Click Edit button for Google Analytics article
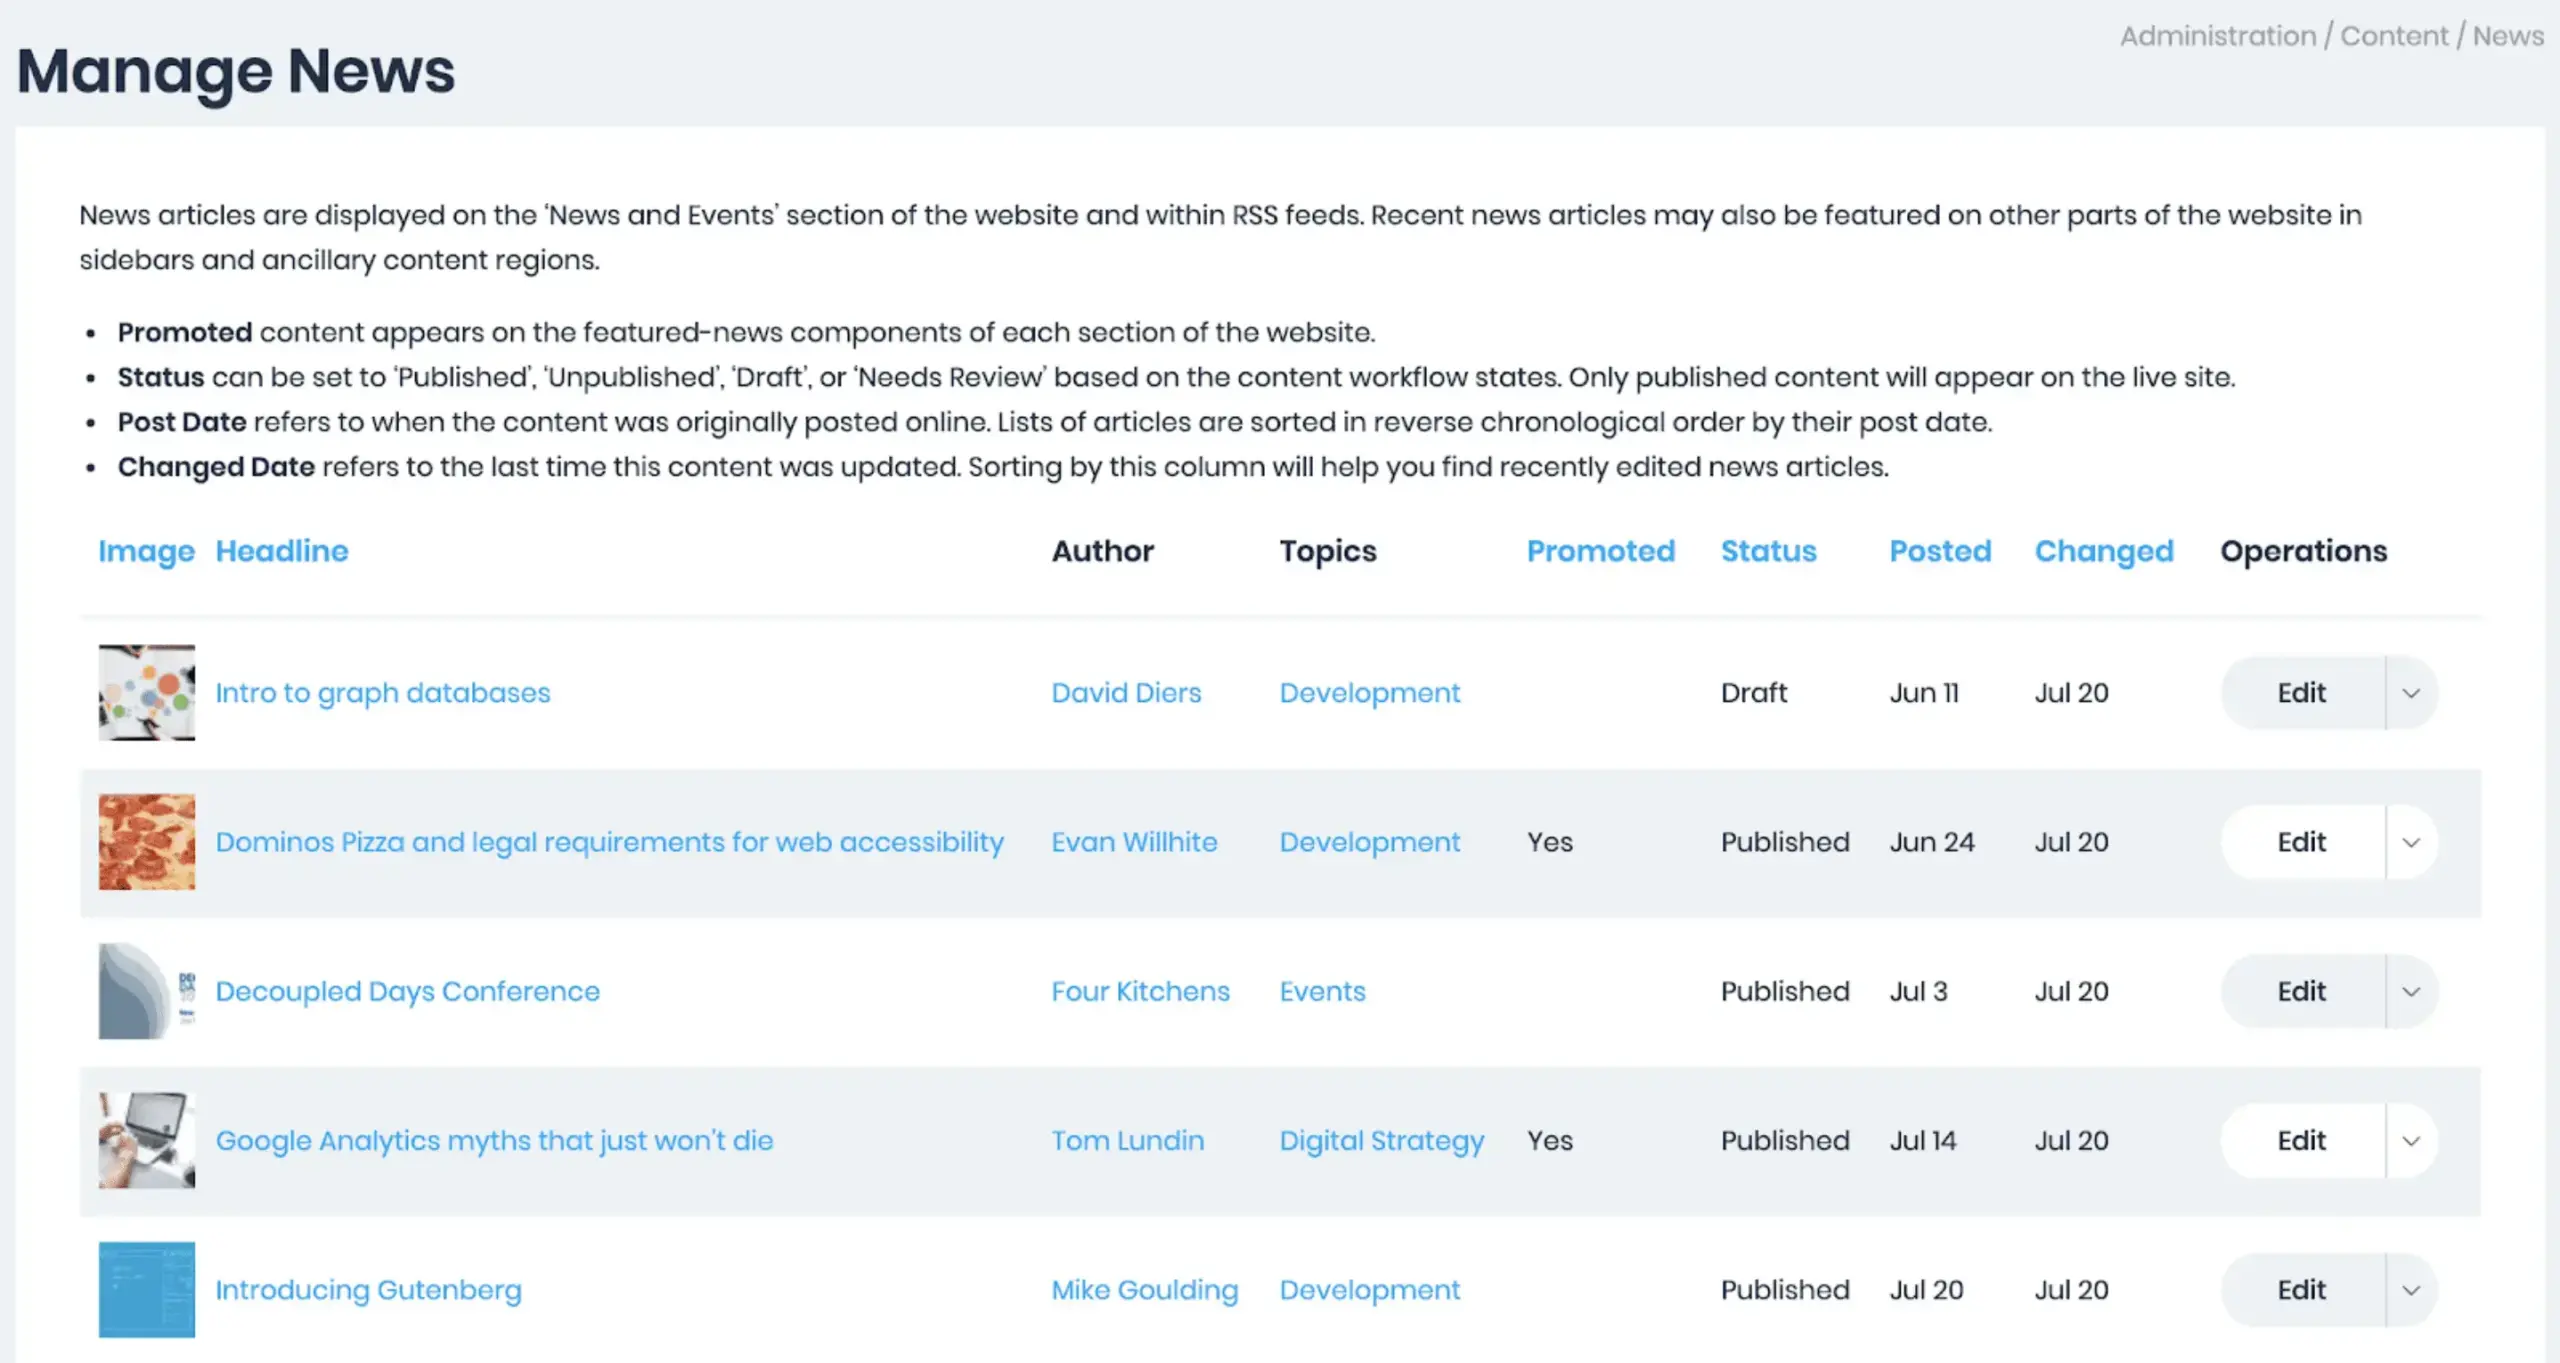 click(2301, 1140)
